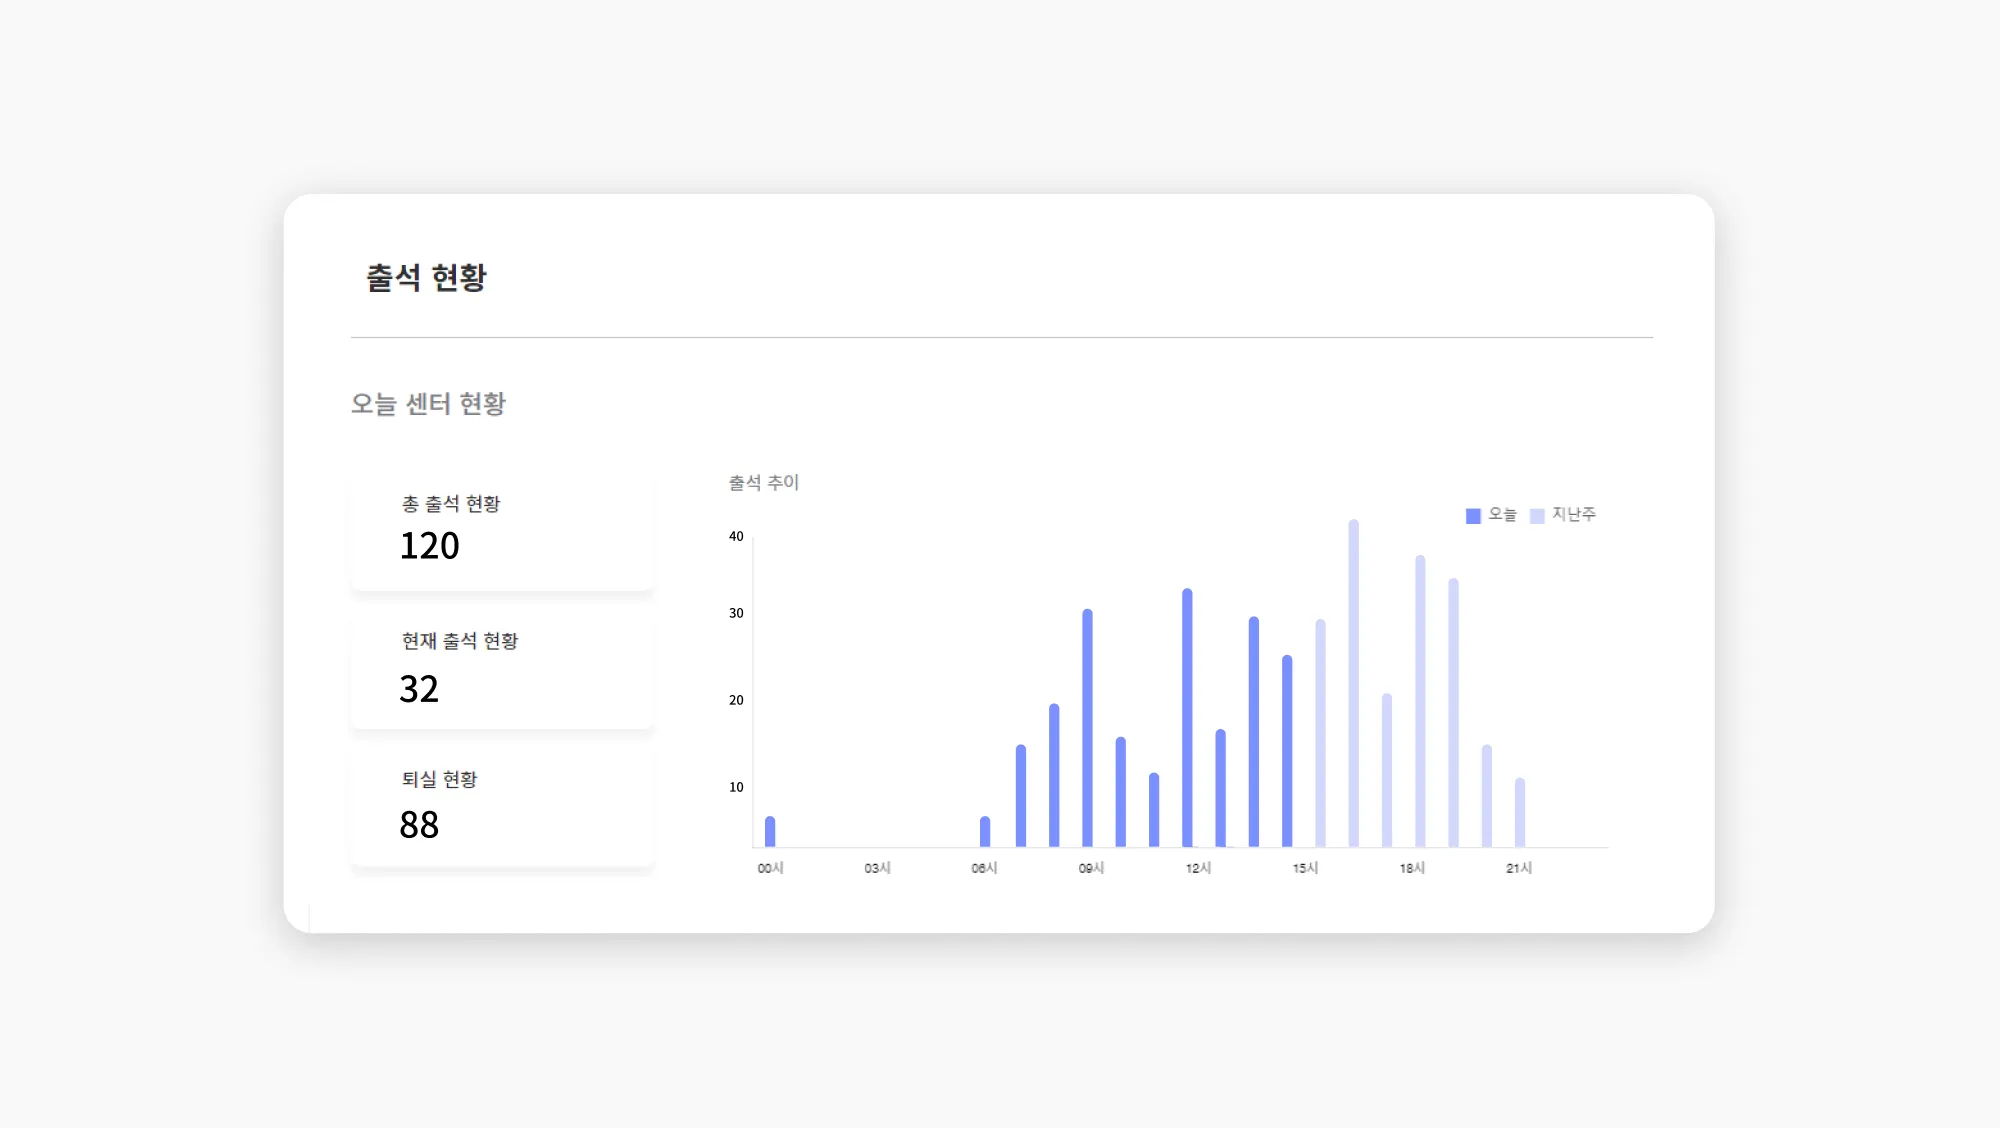Click the 40 y-axis label
2000x1128 pixels.
[736, 536]
